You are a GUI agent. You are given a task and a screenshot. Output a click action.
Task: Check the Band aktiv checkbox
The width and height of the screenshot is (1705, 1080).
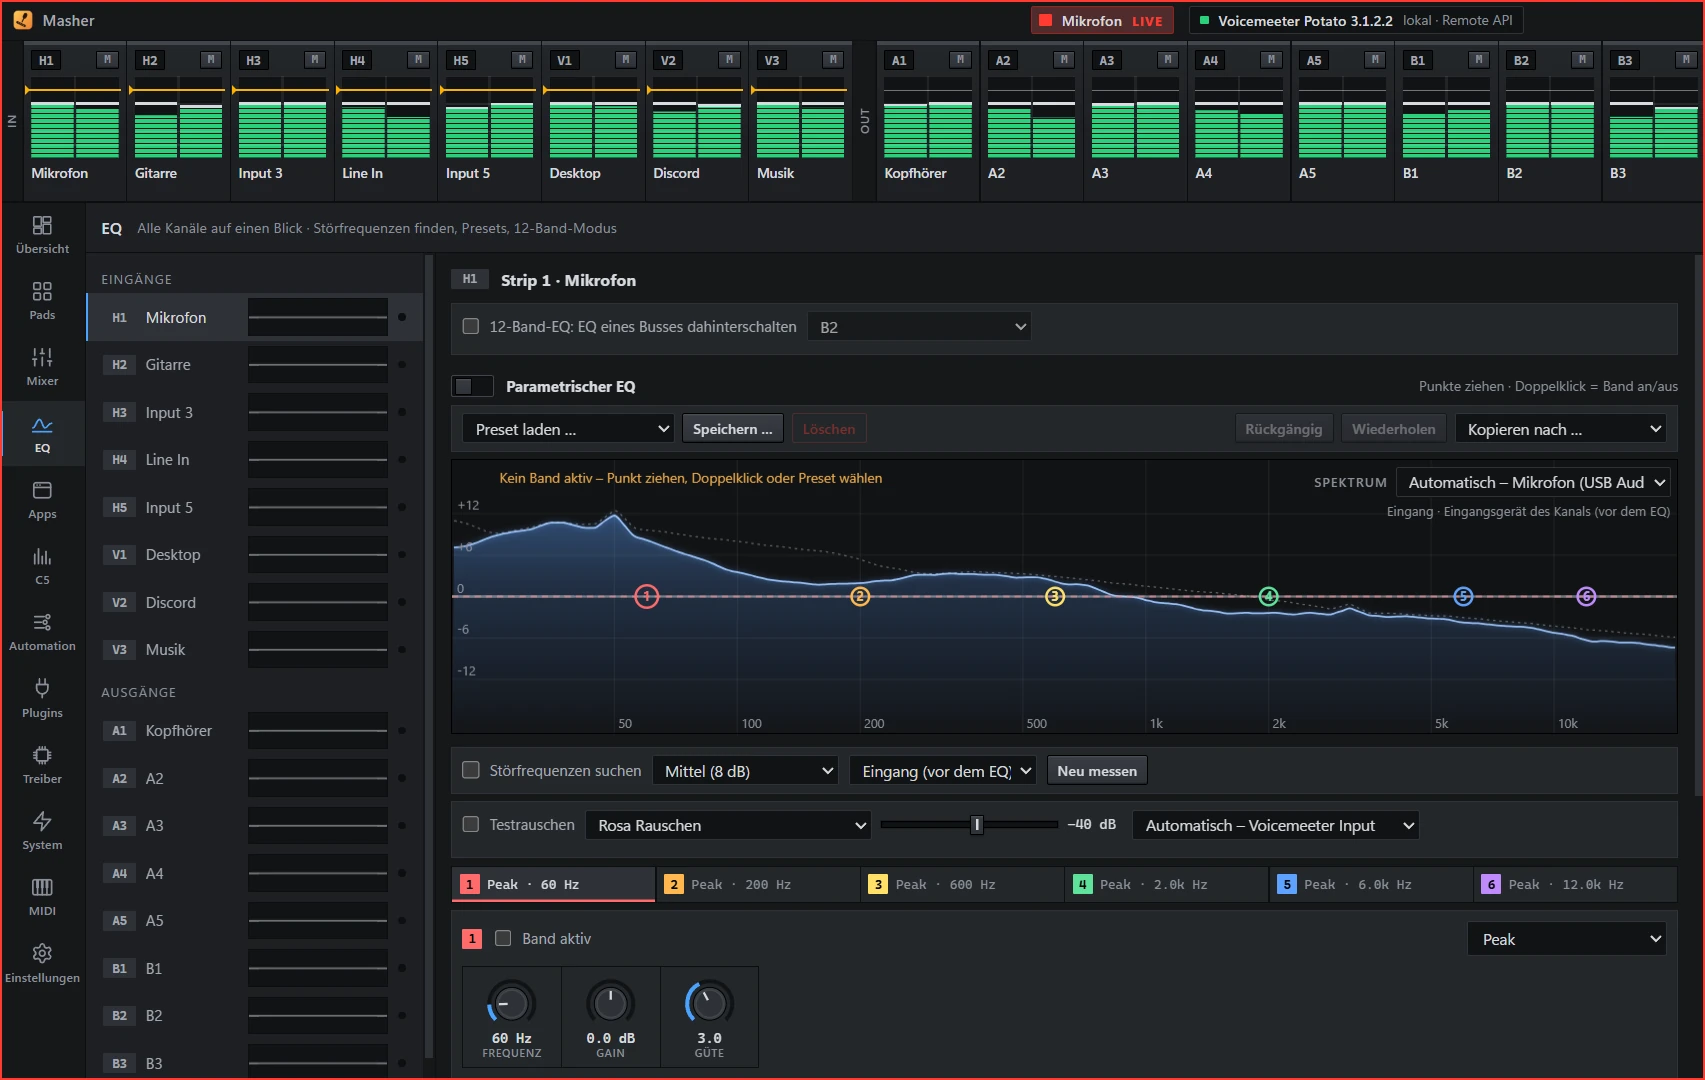[x=503, y=938]
